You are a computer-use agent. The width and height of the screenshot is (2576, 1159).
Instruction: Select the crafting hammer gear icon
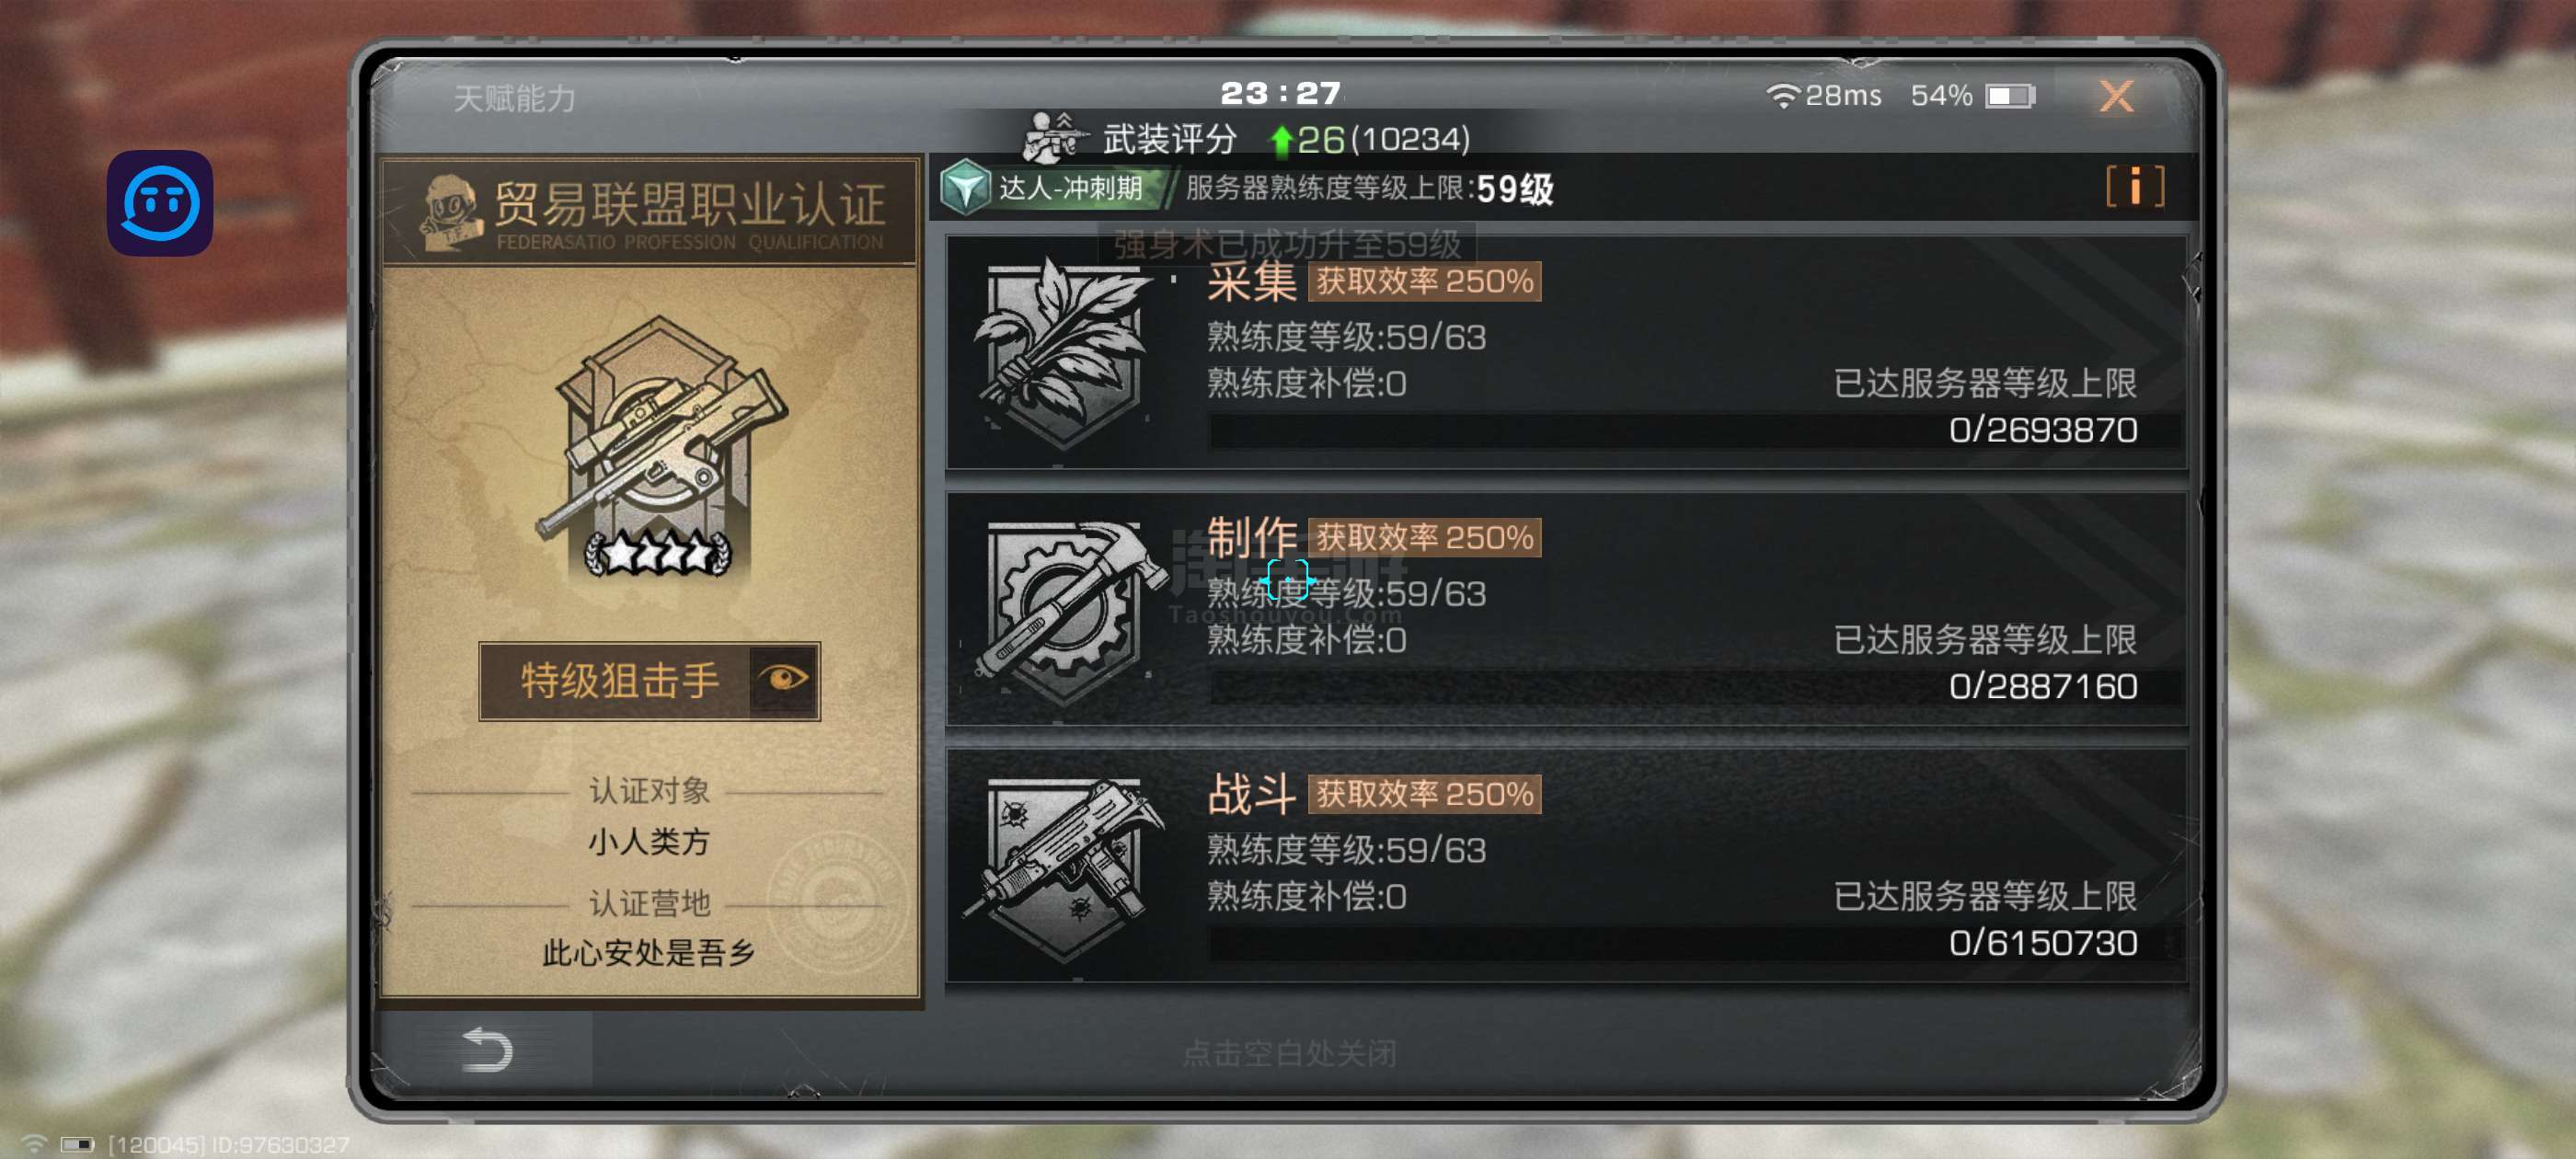tap(1066, 606)
